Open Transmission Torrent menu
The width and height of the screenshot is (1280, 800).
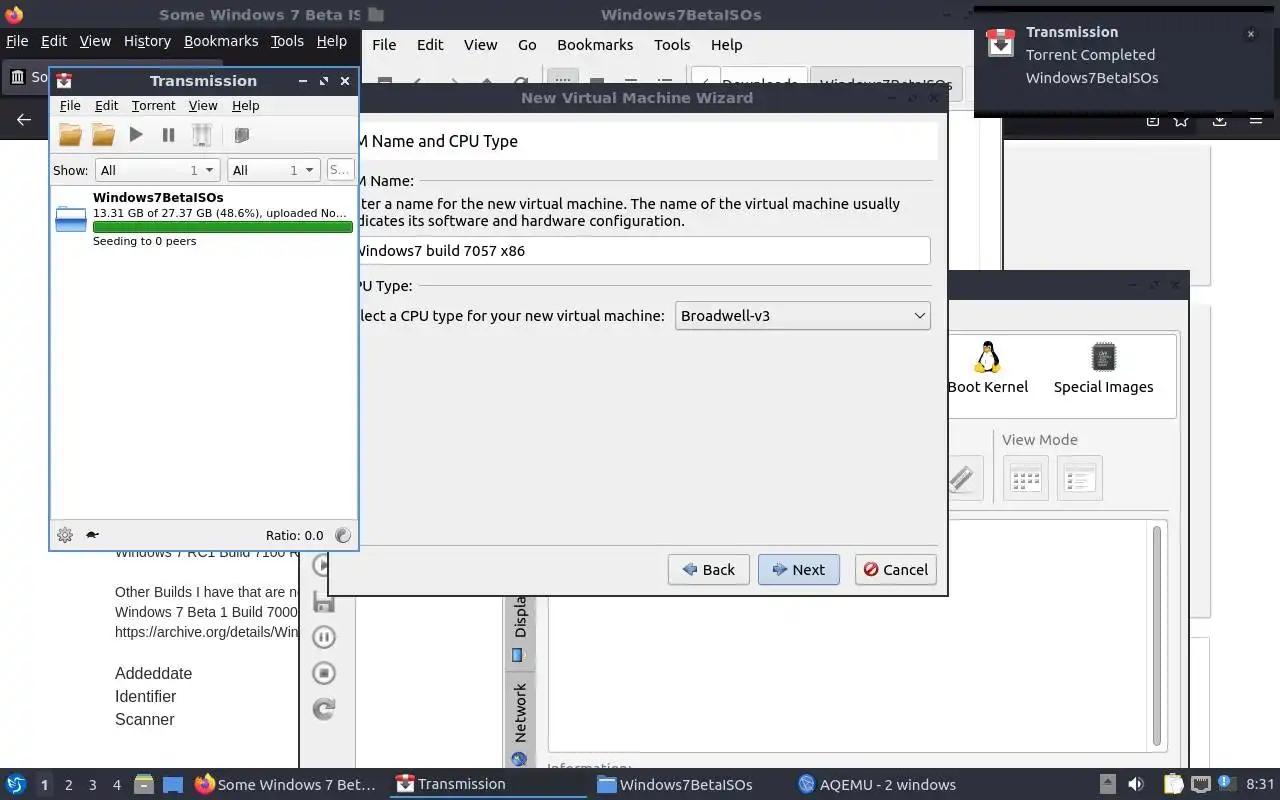click(x=153, y=105)
